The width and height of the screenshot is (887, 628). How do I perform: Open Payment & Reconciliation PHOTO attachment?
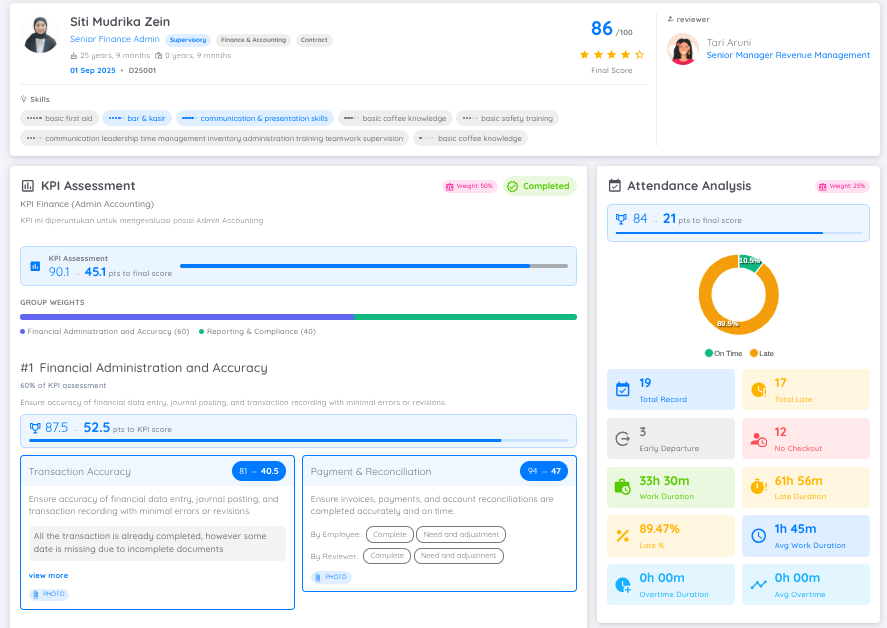(331, 577)
